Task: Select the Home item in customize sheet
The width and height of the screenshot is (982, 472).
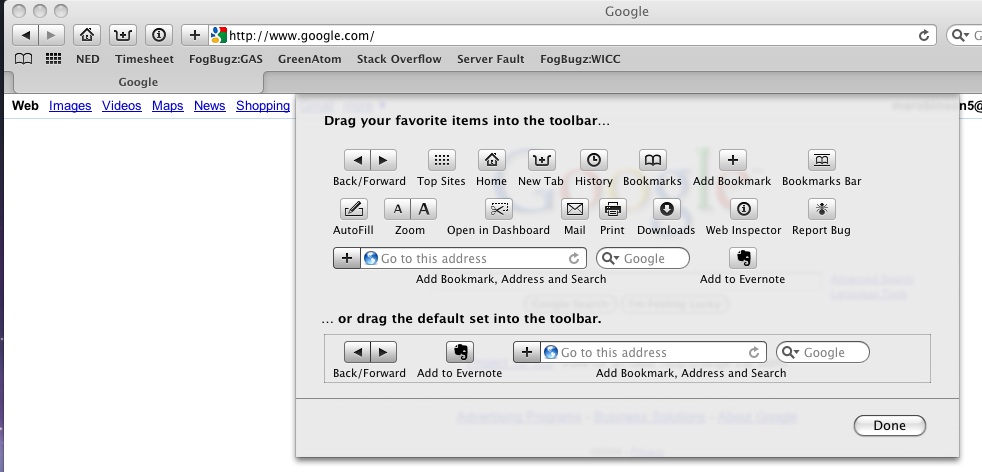Action: 492,160
